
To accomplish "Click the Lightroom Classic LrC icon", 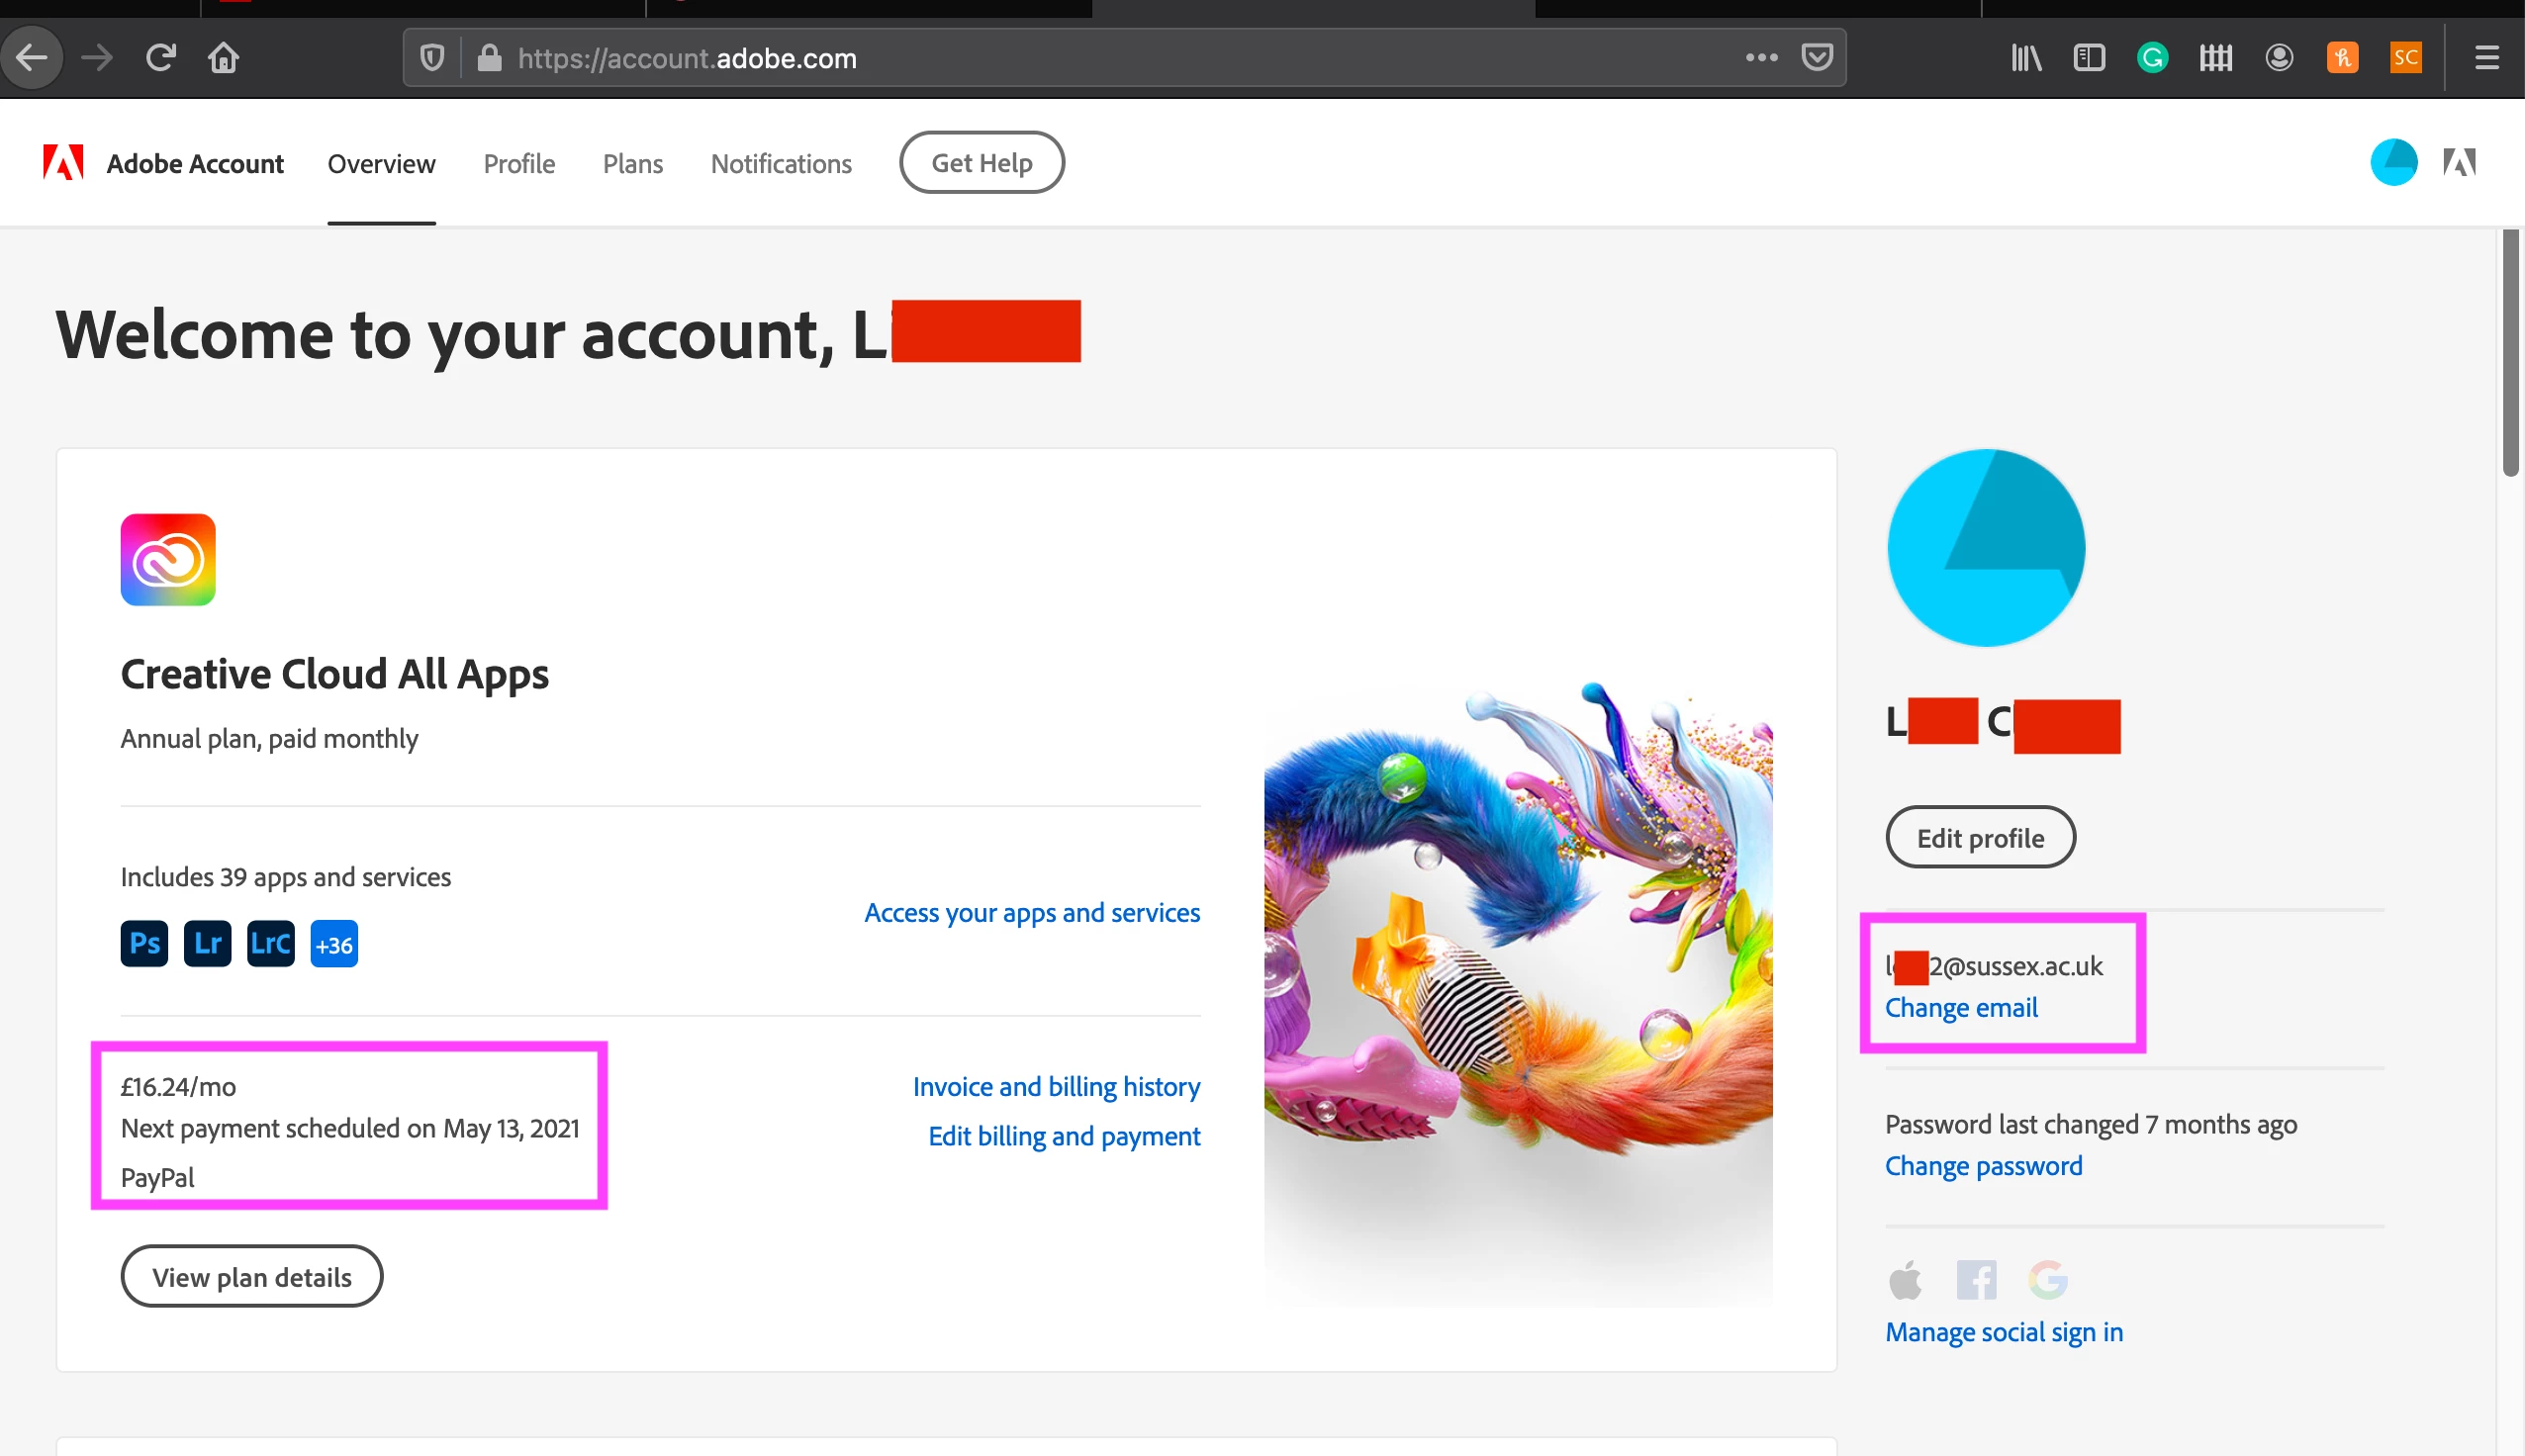I will coord(270,943).
